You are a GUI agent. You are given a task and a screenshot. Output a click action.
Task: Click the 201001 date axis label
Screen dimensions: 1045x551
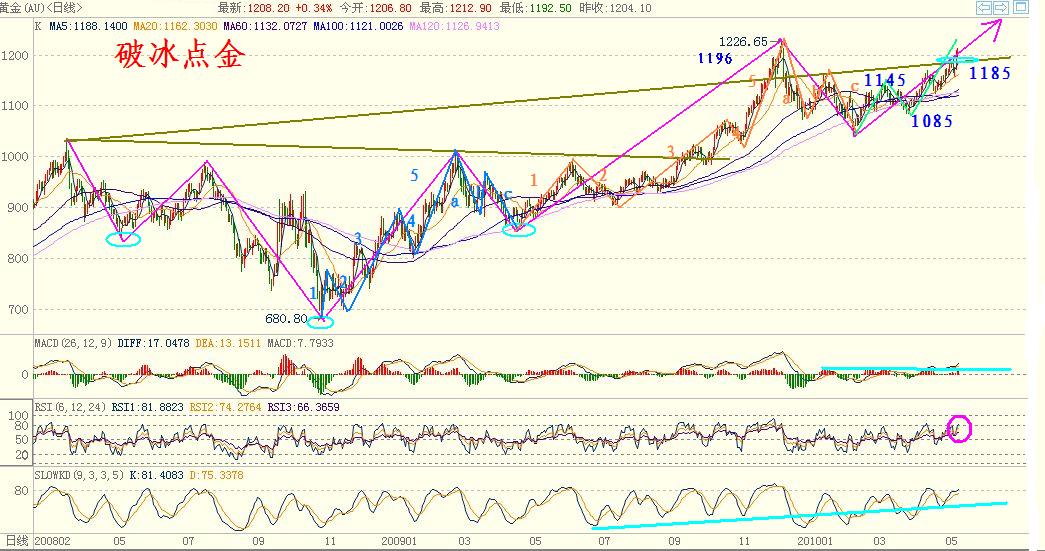[x=816, y=541]
